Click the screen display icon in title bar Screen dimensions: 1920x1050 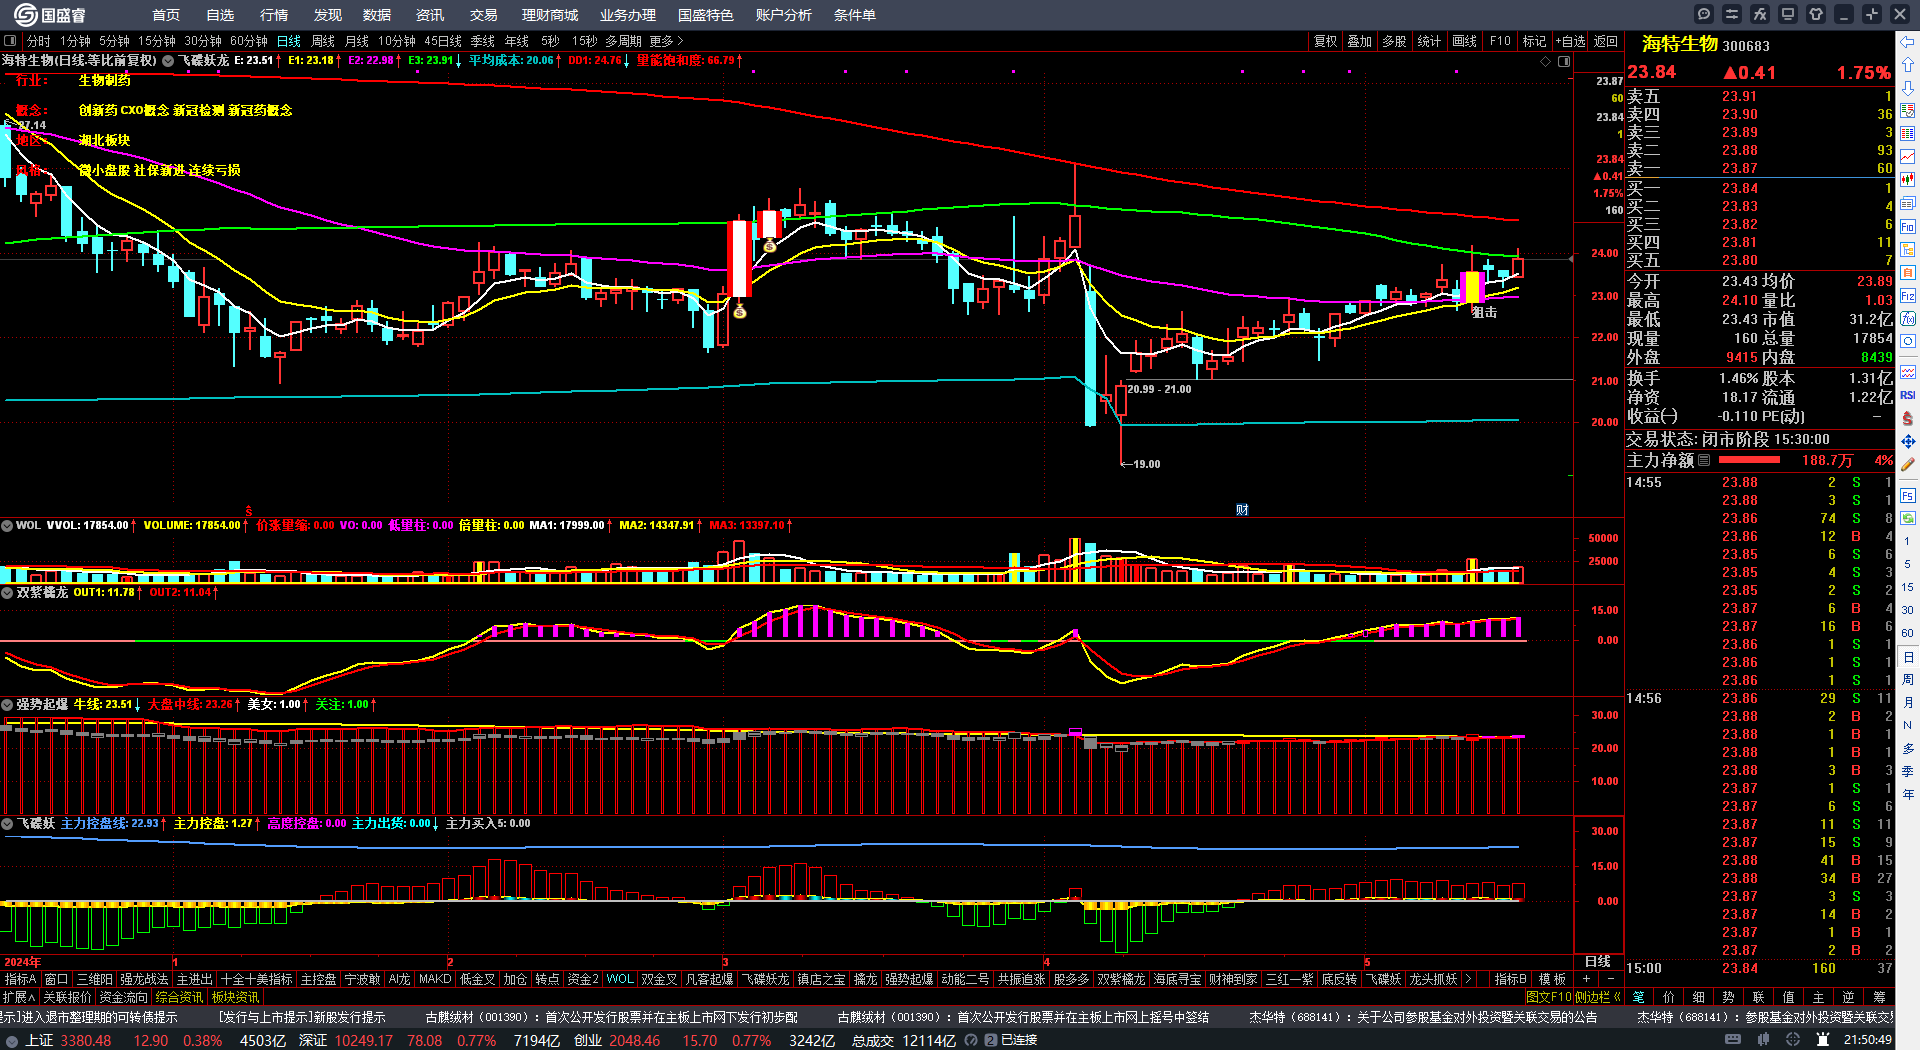pos(1788,14)
